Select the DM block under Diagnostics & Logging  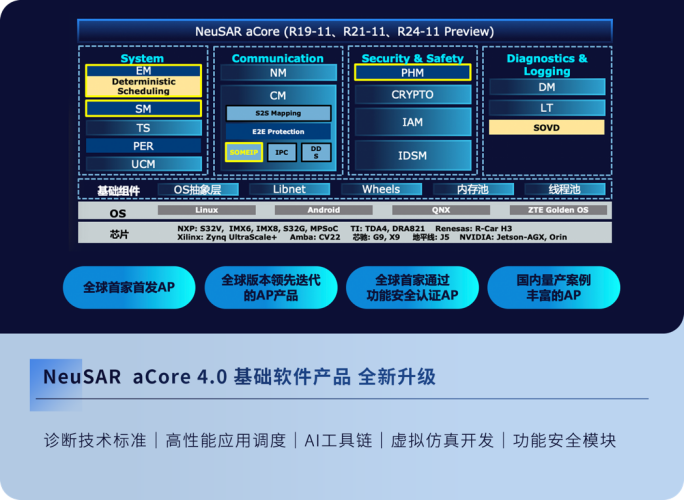pos(546,88)
